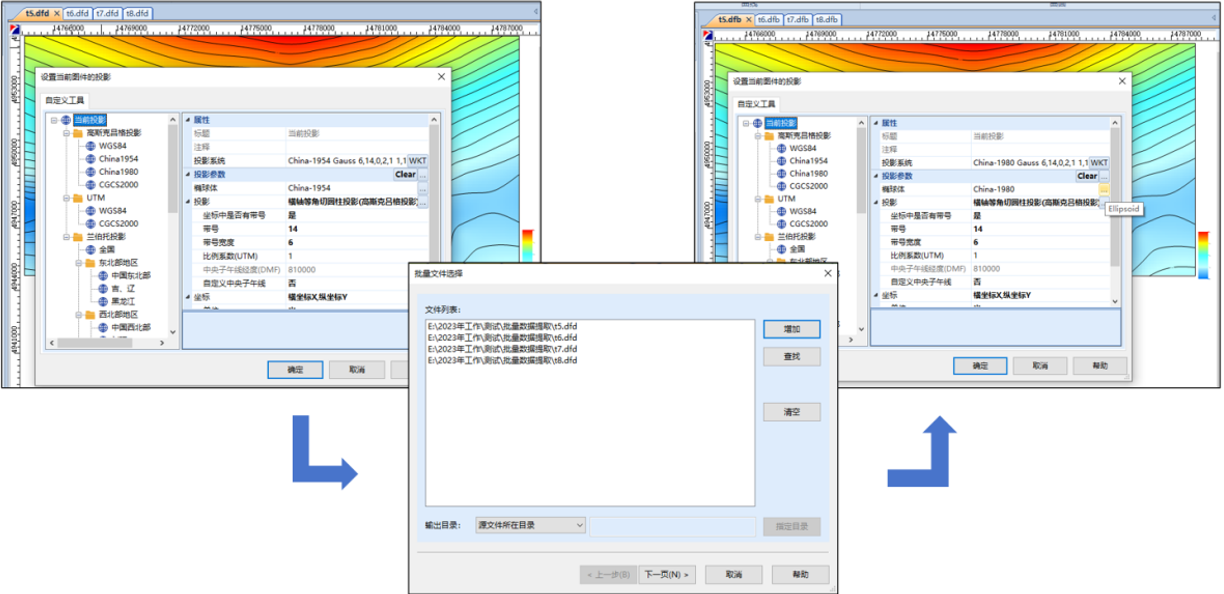The width and height of the screenshot is (1224, 594).
Task: Collapse 投影参数 section showing China-1954
Action: coord(187,174)
